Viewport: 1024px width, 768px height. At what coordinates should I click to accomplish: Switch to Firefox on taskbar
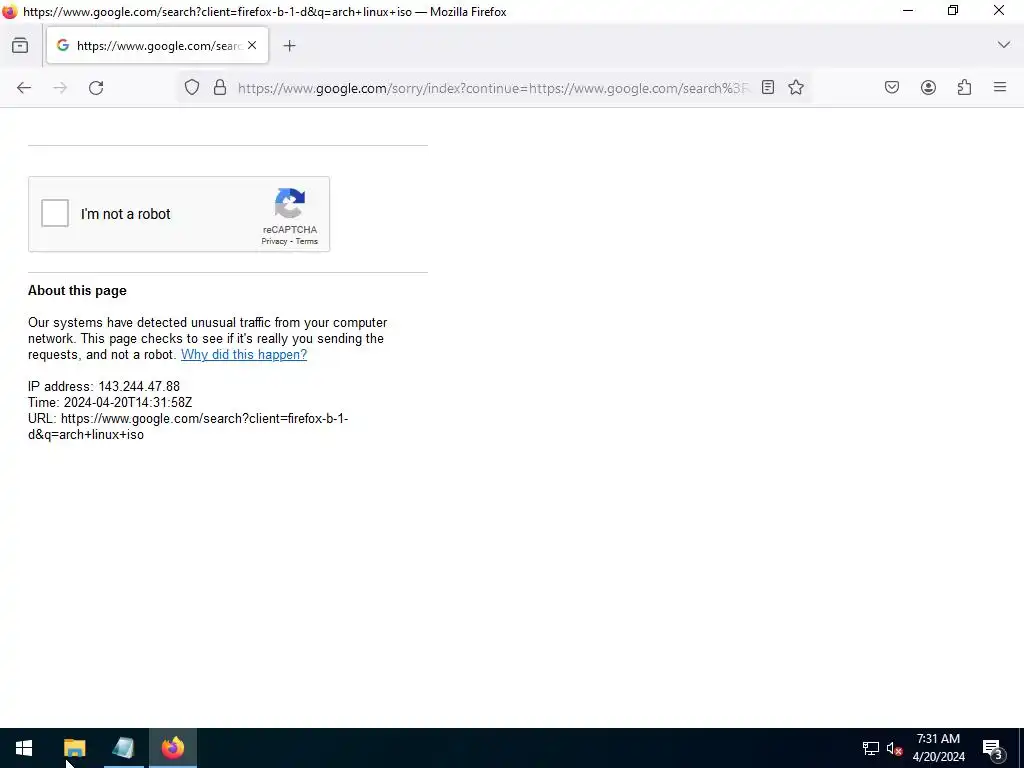point(173,748)
